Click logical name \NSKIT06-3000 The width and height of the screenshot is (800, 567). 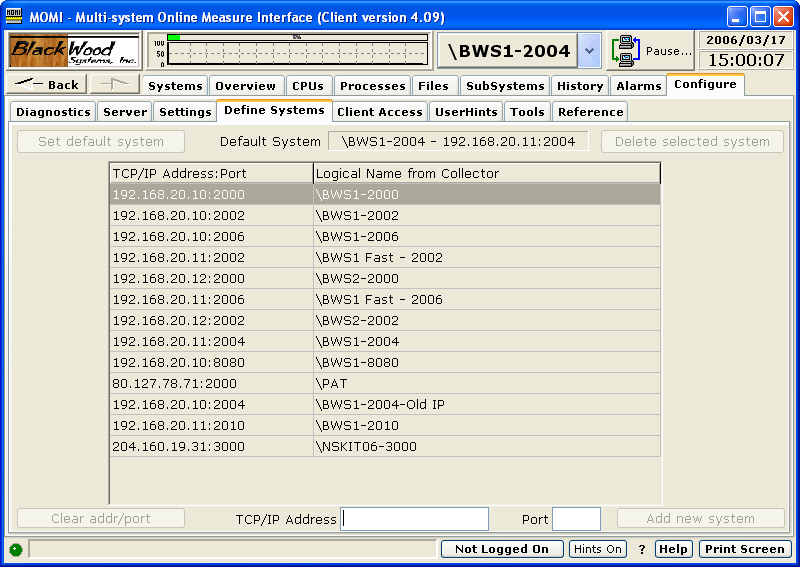(x=366, y=447)
